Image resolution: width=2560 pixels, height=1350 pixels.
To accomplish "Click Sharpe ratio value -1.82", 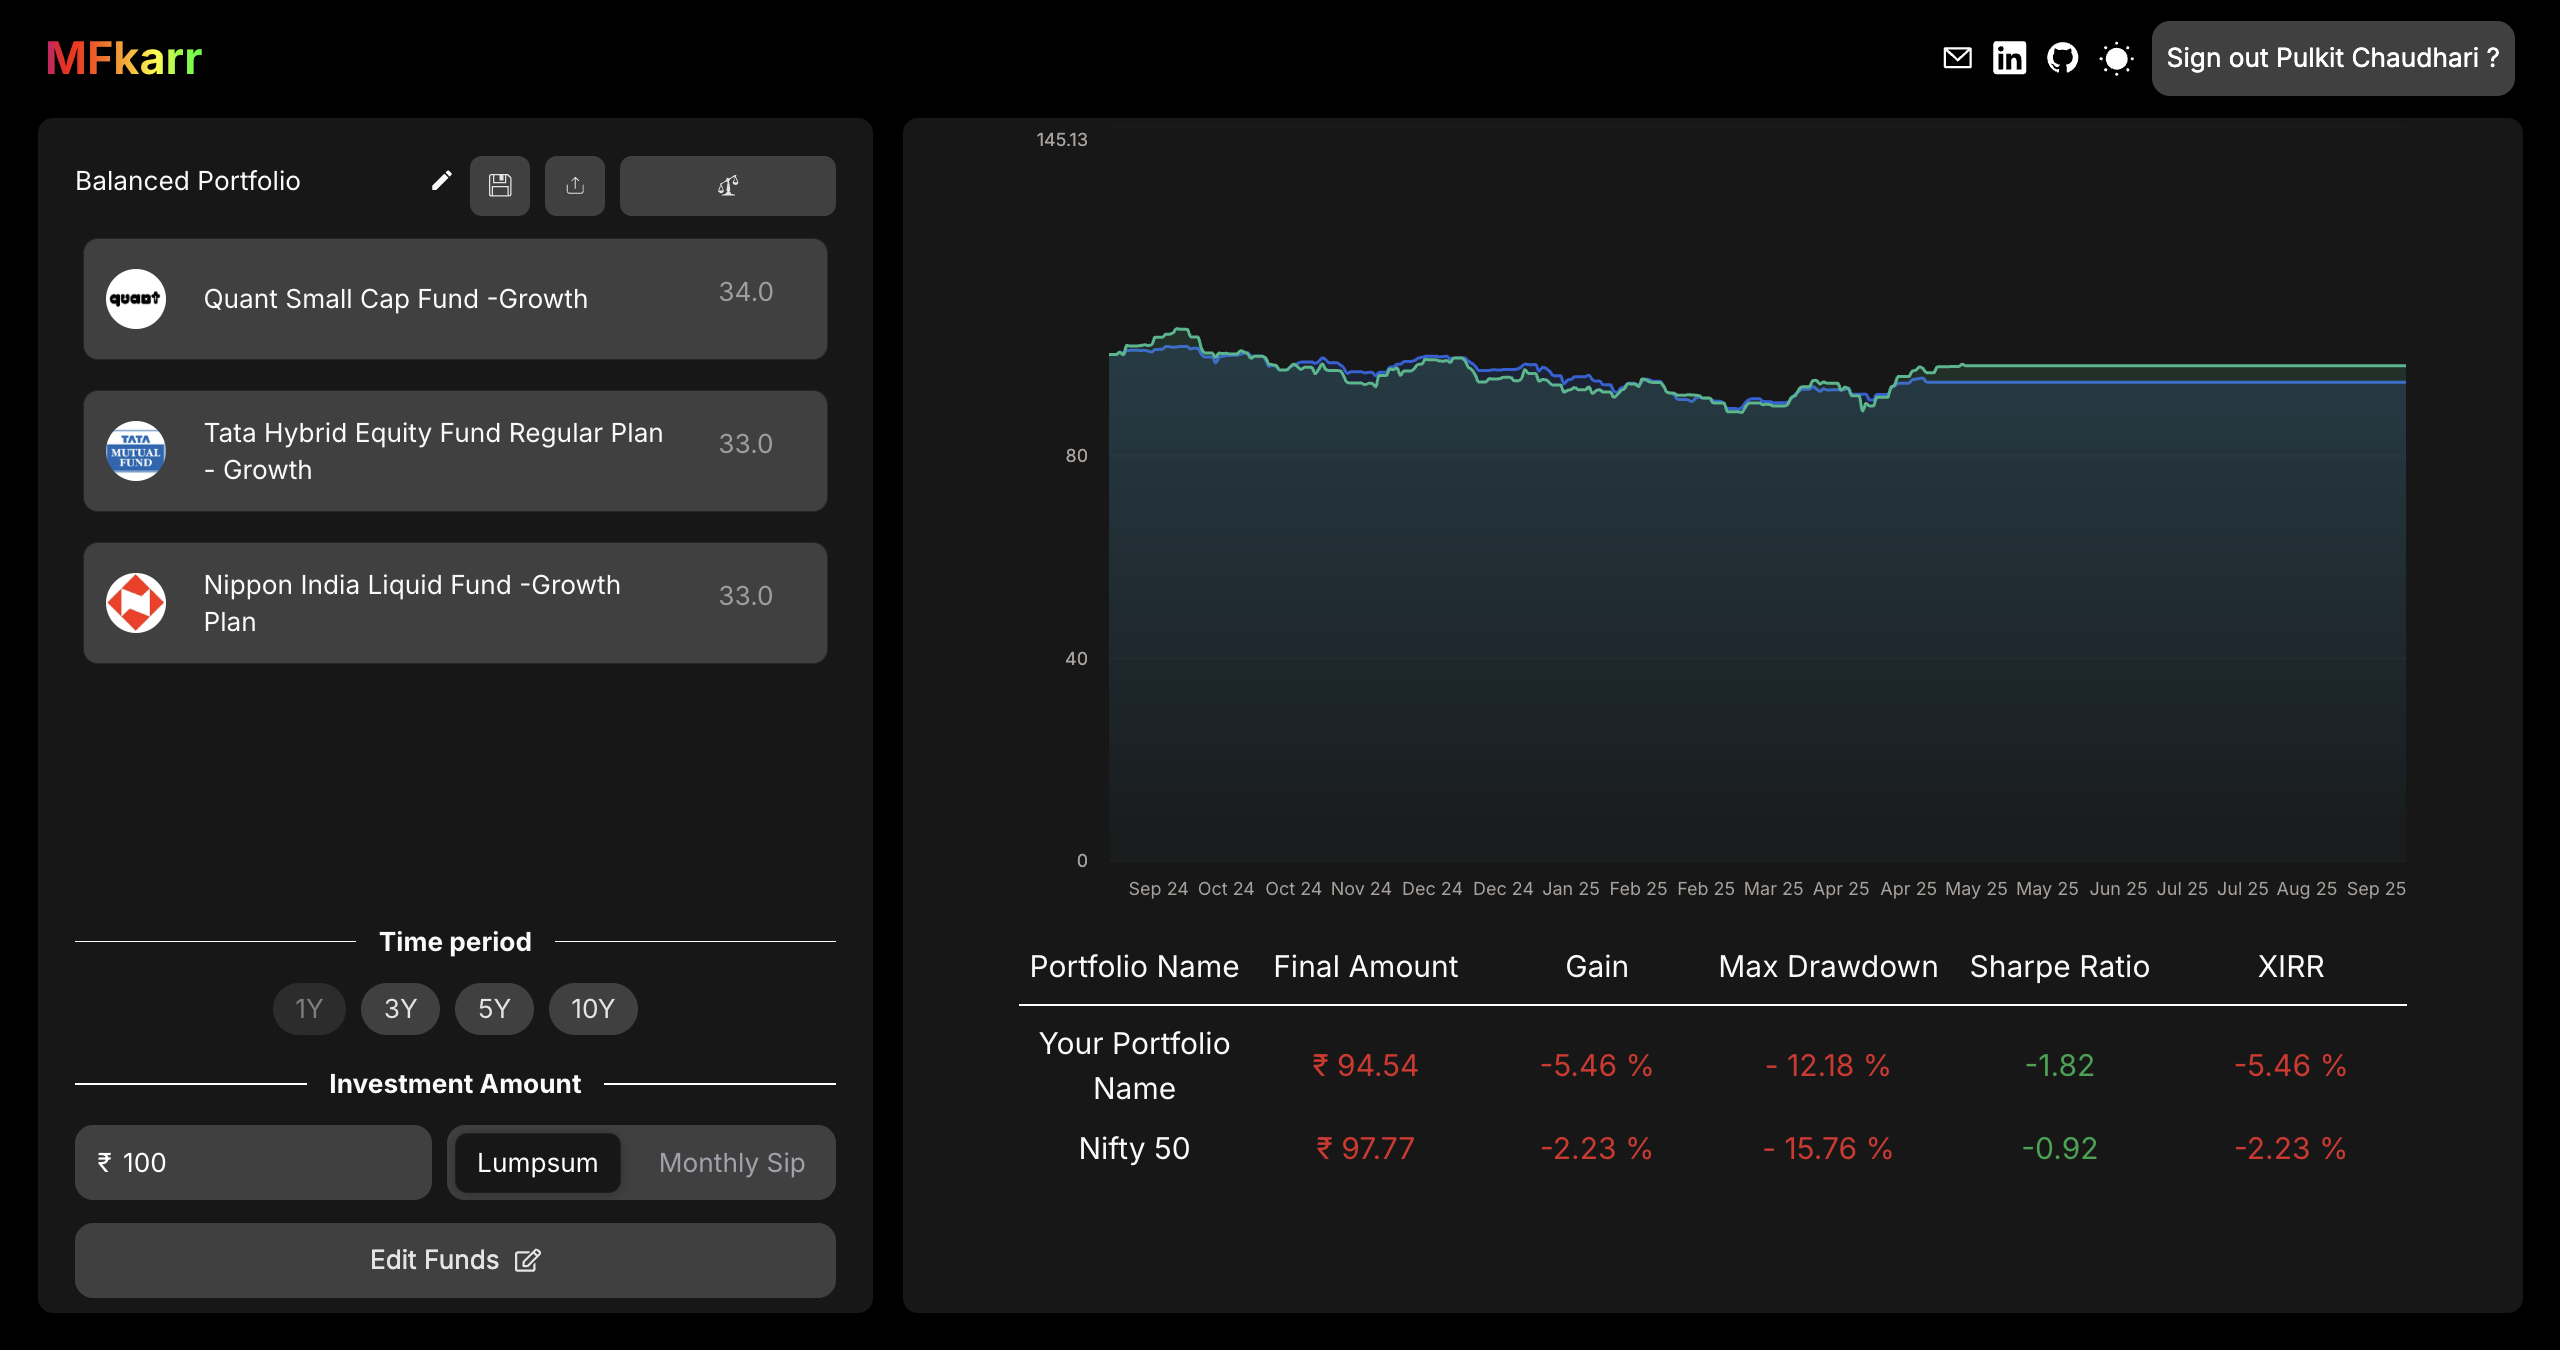I will tap(2059, 1065).
